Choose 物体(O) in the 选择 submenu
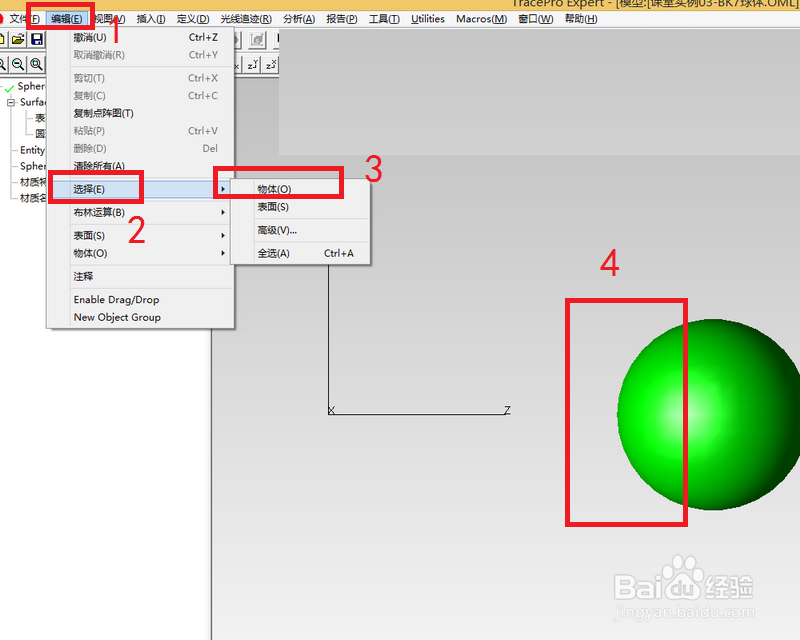The height and width of the screenshot is (640, 800). click(x=300, y=189)
